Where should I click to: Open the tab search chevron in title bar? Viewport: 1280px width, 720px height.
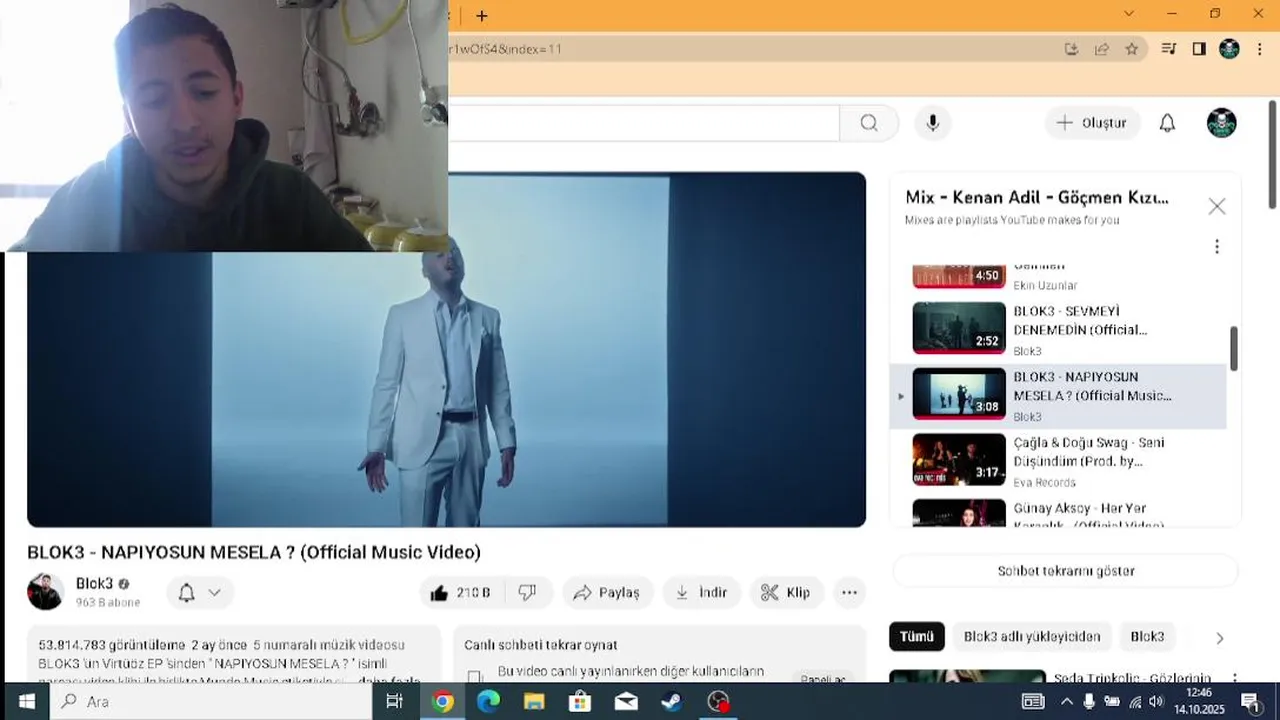pyautogui.click(x=1129, y=14)
